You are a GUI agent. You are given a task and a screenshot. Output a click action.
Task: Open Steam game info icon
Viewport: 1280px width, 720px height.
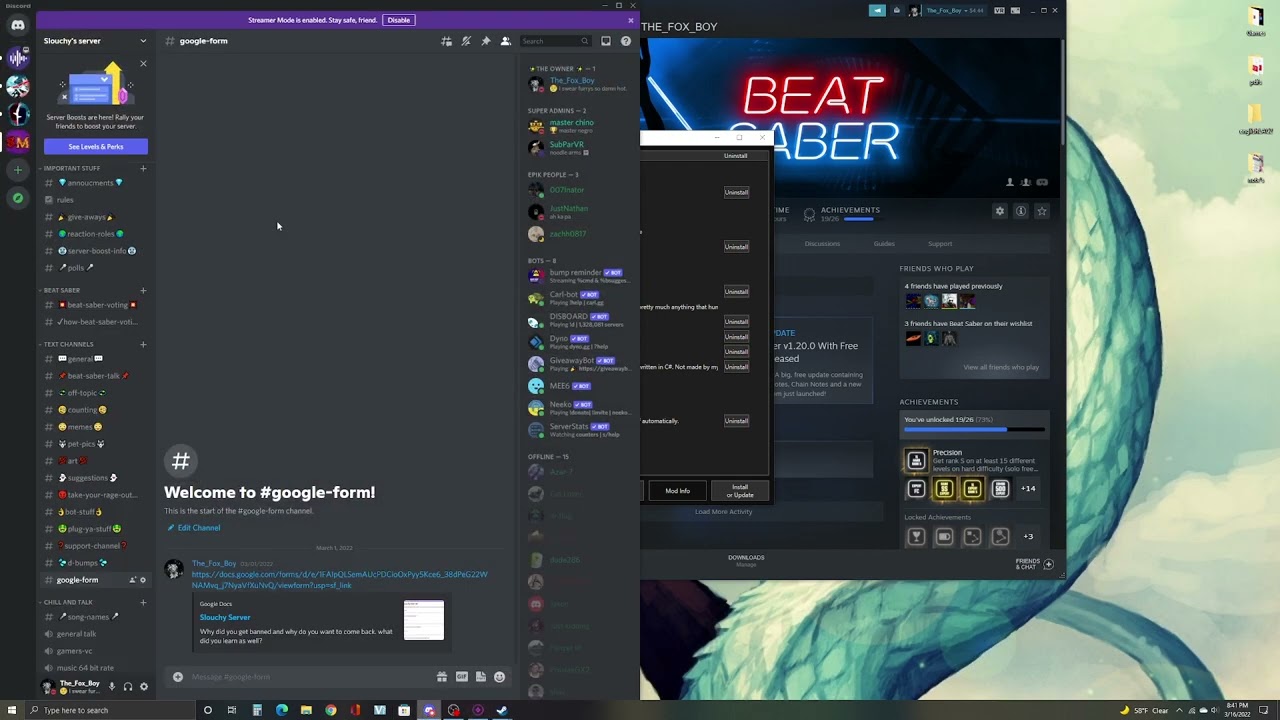(1021, 211)
